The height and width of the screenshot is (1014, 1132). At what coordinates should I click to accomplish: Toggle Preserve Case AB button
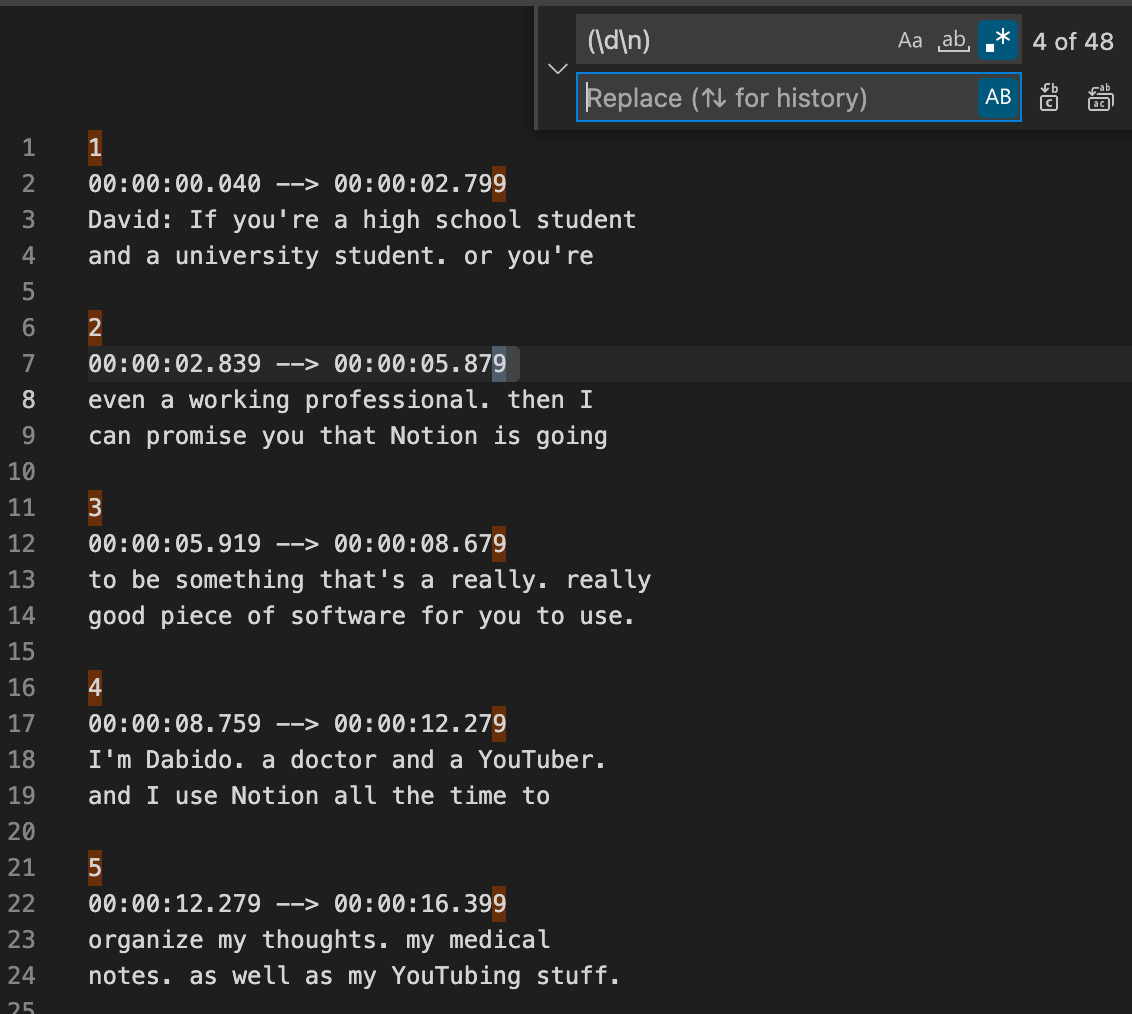coord(998,97)
